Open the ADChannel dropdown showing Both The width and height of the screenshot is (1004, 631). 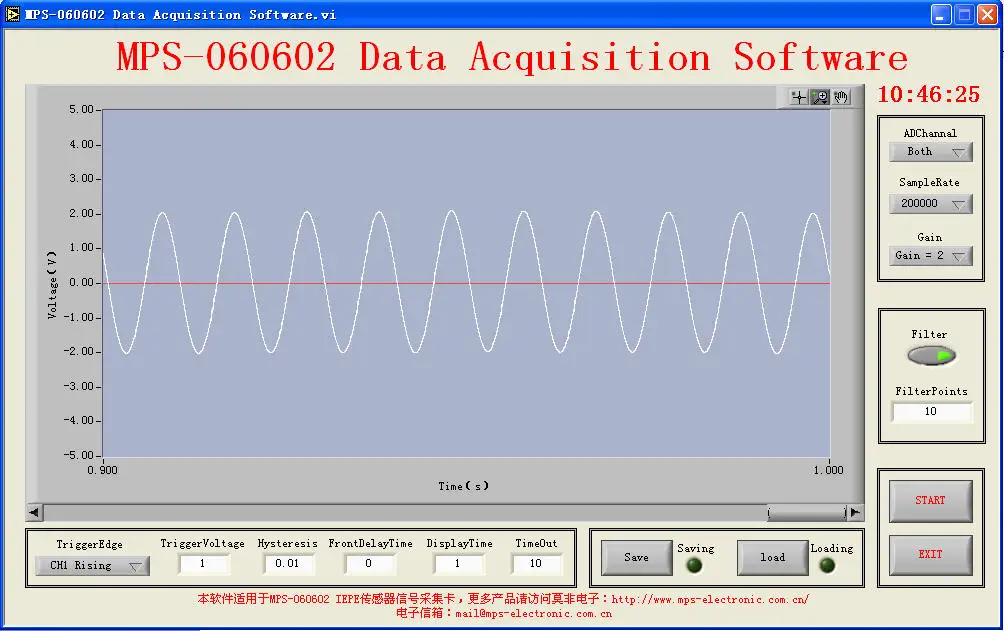click(x=930, y=152)
